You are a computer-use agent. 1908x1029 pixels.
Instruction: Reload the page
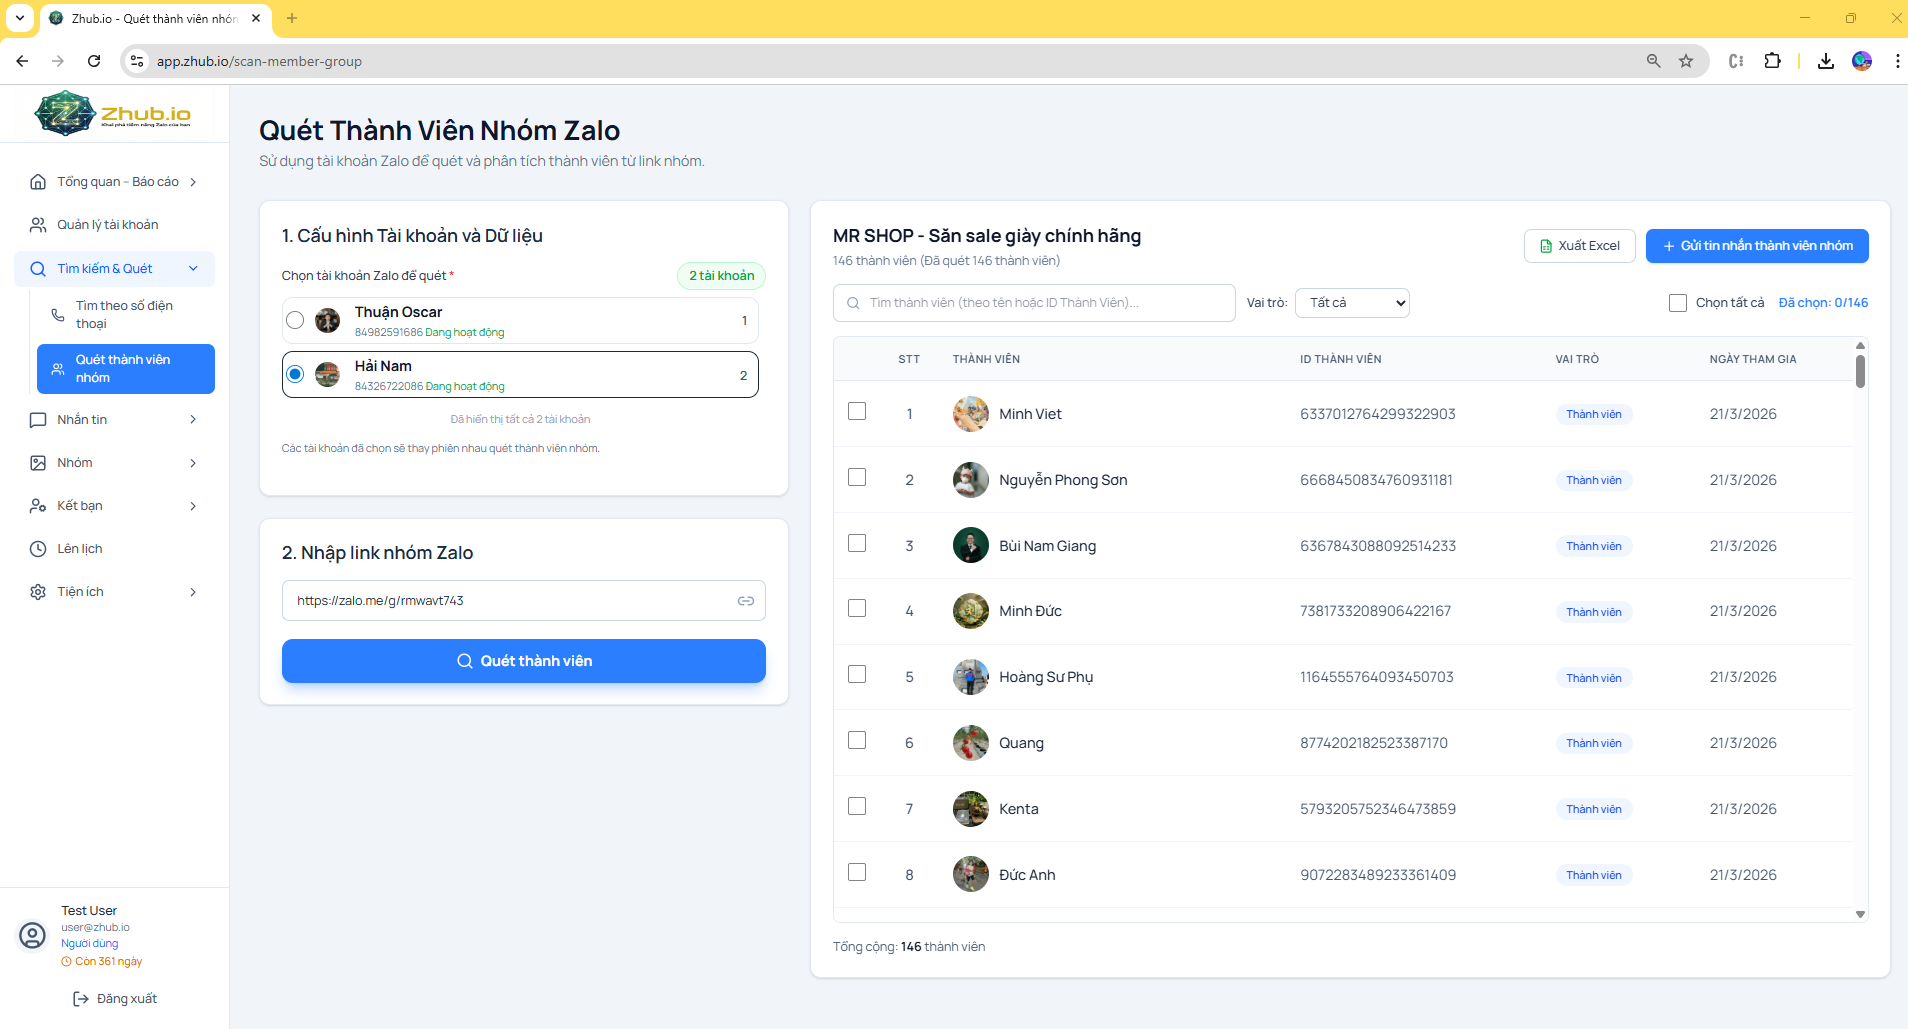tap(94, 61)
